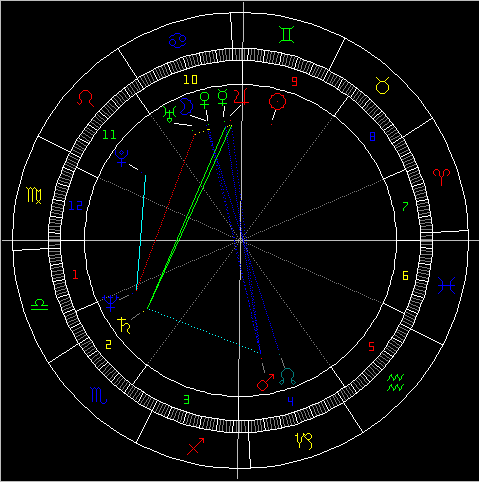
Task: Select the green Libra zodiac sign
Action: point(39,305)
